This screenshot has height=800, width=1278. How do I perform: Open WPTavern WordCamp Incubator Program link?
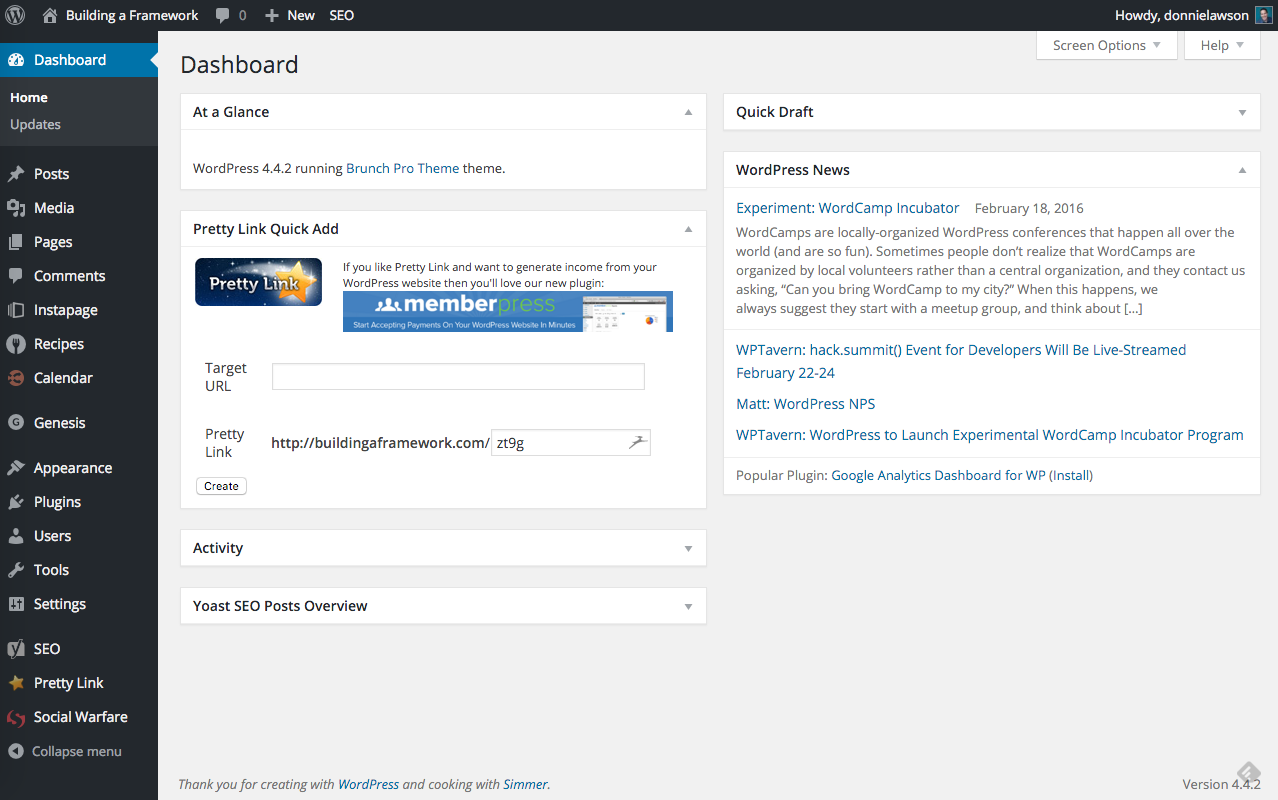tap(990, 435)
